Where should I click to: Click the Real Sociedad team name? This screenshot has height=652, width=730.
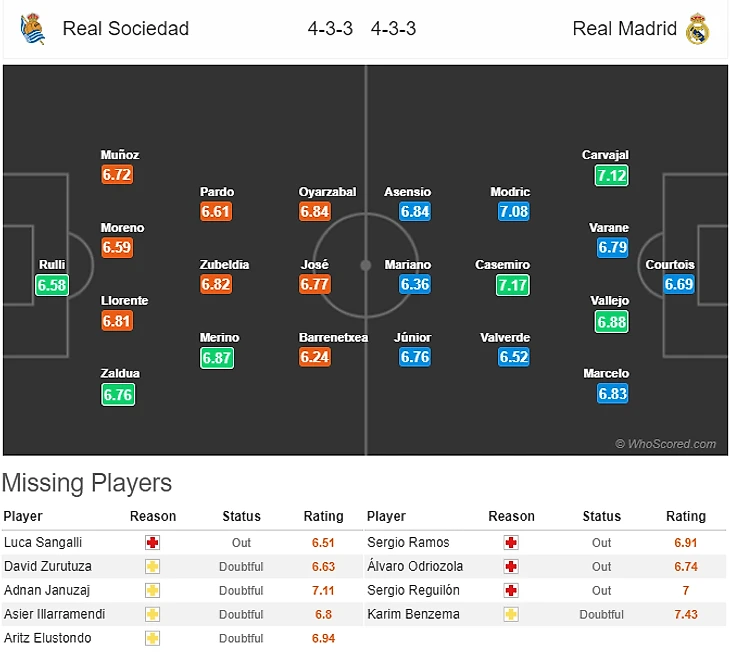coord(125,29)
